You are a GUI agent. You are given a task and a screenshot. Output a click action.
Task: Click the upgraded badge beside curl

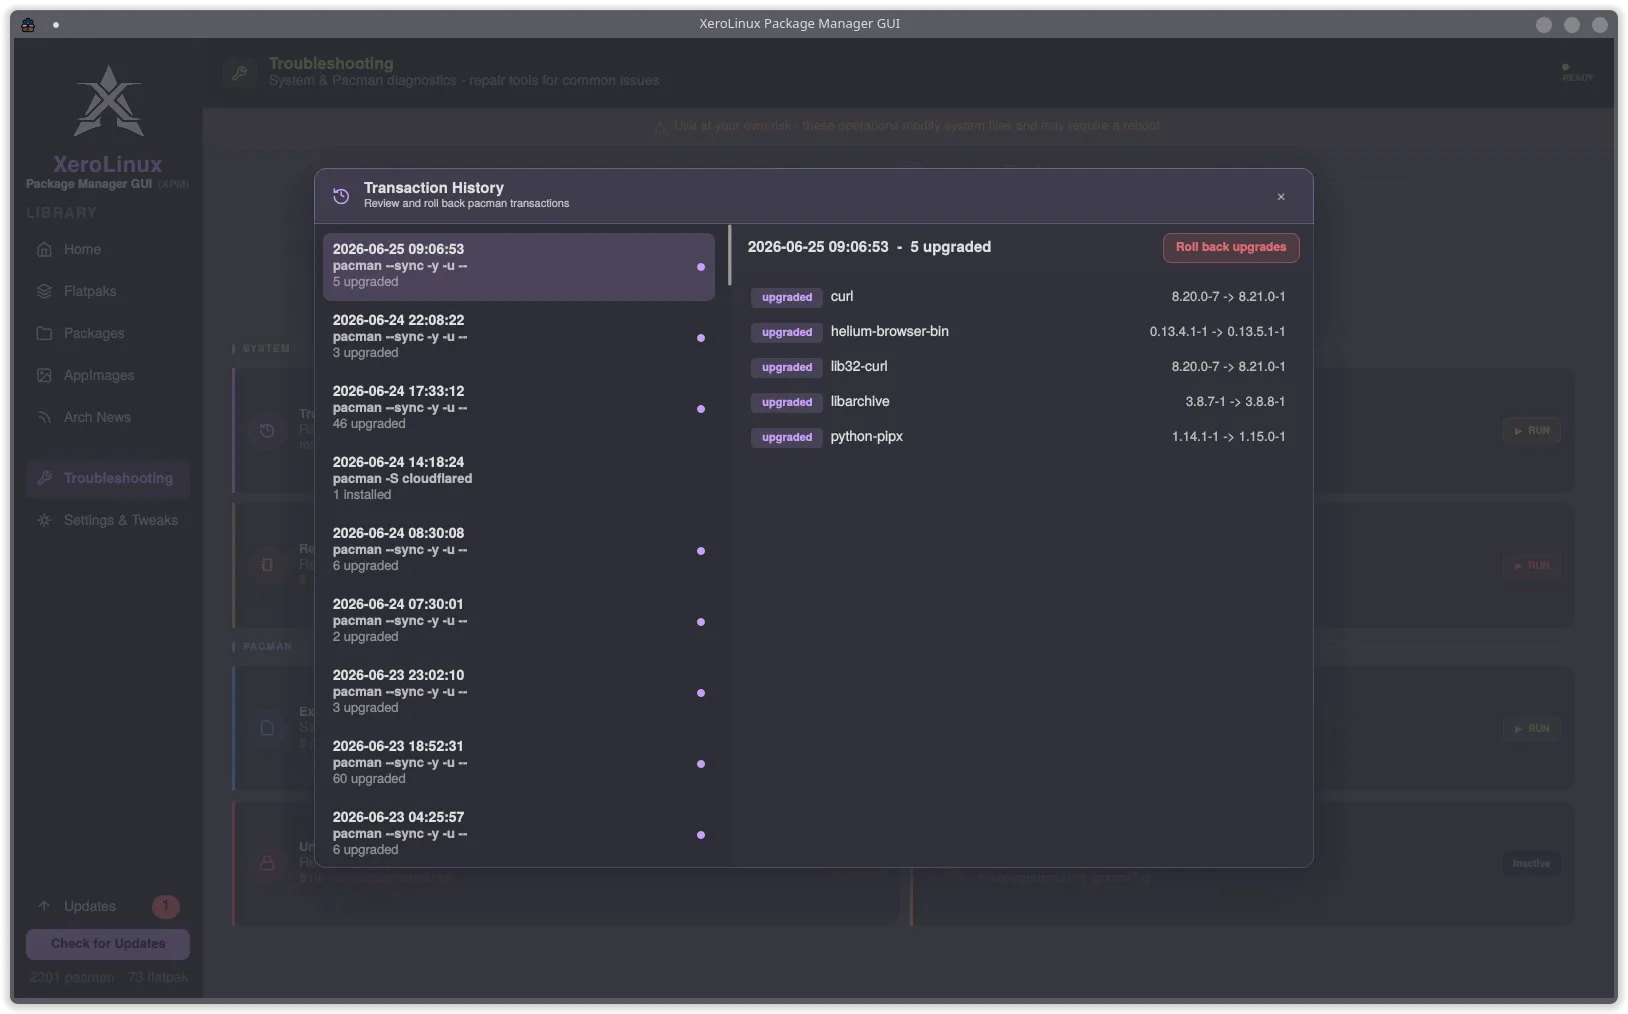[787, 298]
